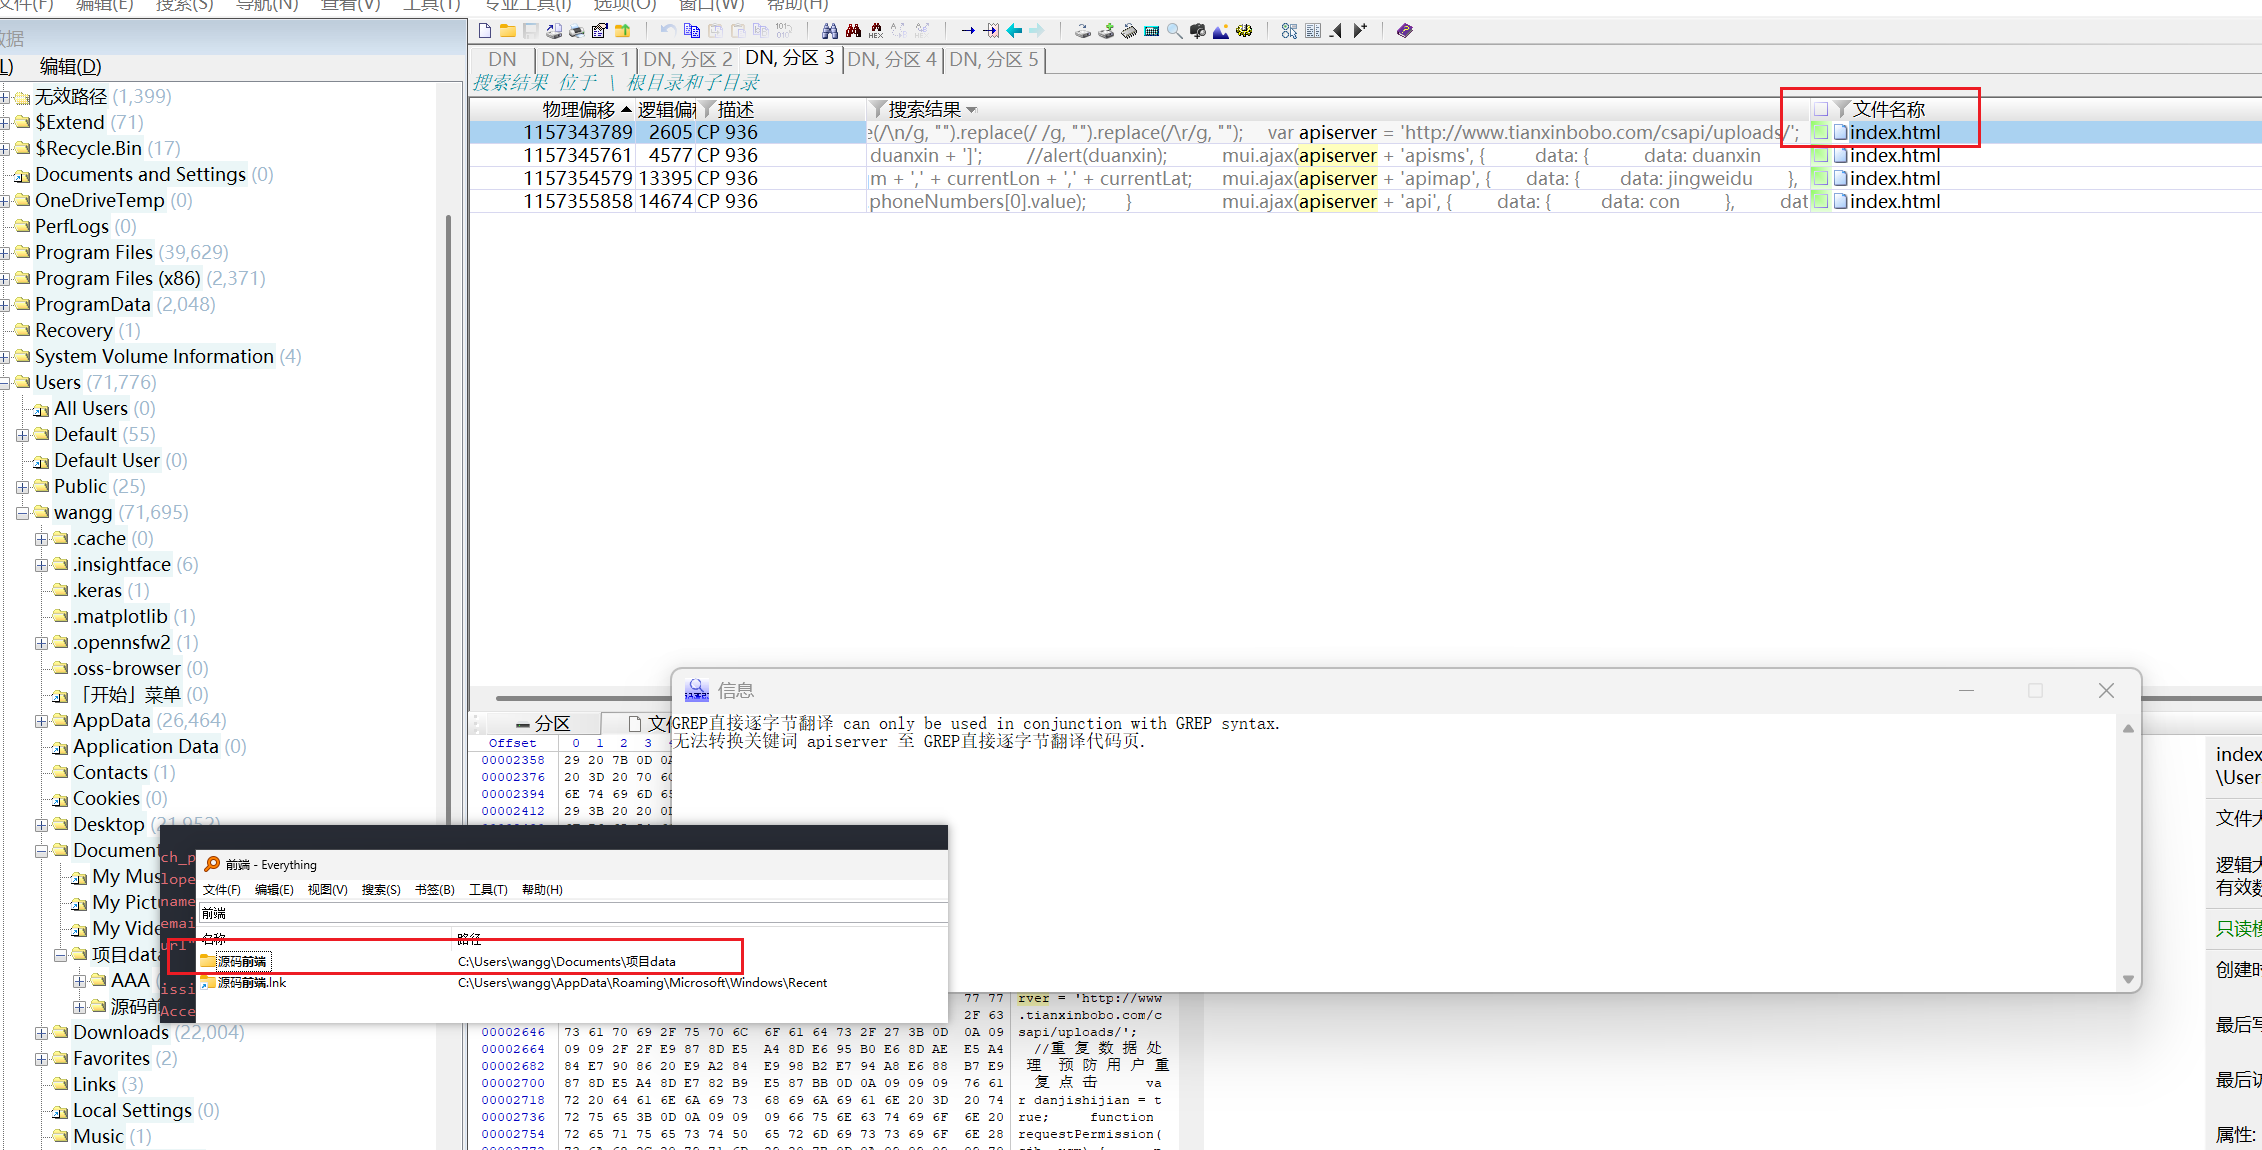Tick the checkbox in the 文件名称 header
Viewport: 2262px width, 1150px height.
[1821, 109]
